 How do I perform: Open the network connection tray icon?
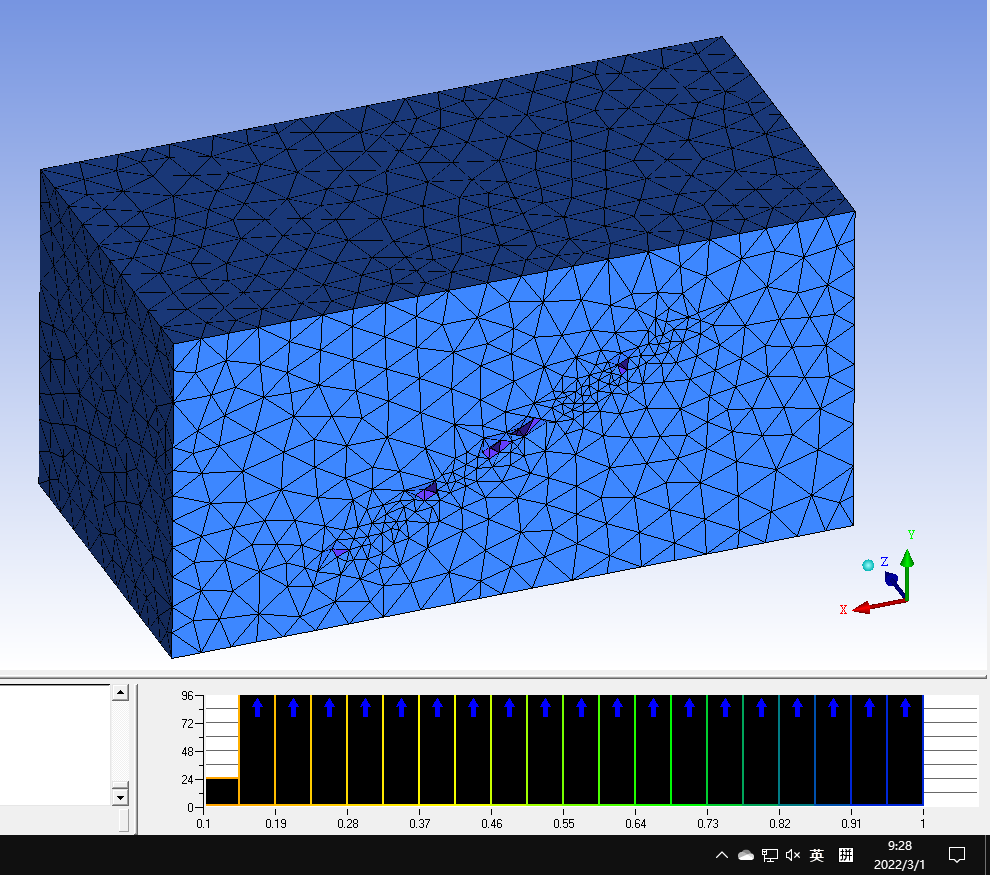pyautogui.click(x=770, y=855)
